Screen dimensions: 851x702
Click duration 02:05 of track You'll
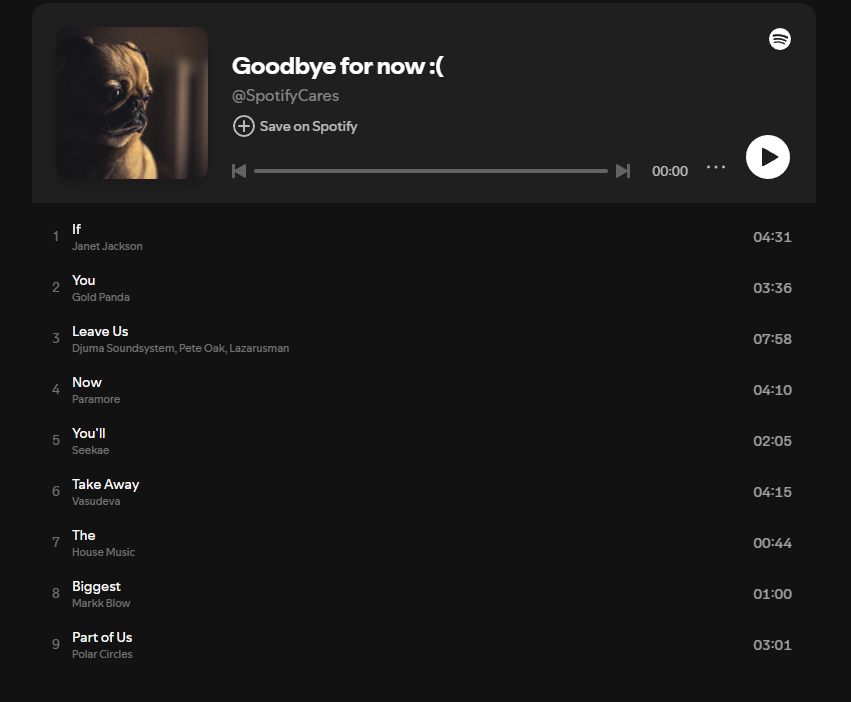pyautogui.click(x=772, y=441)
